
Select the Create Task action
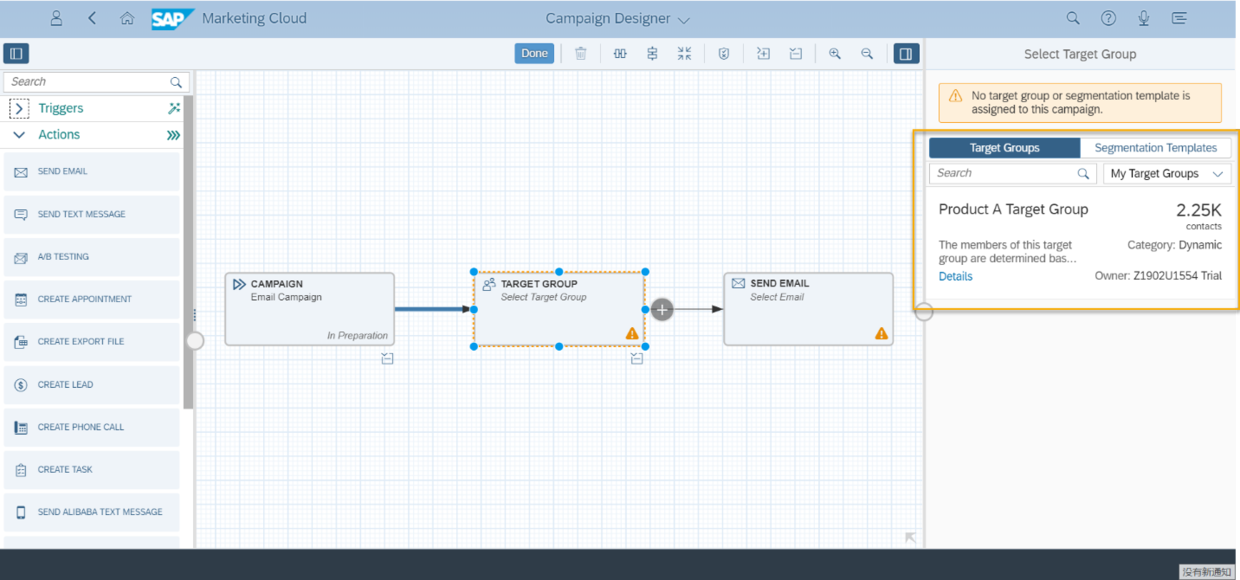pyautogui.click(x=92, y=469)
